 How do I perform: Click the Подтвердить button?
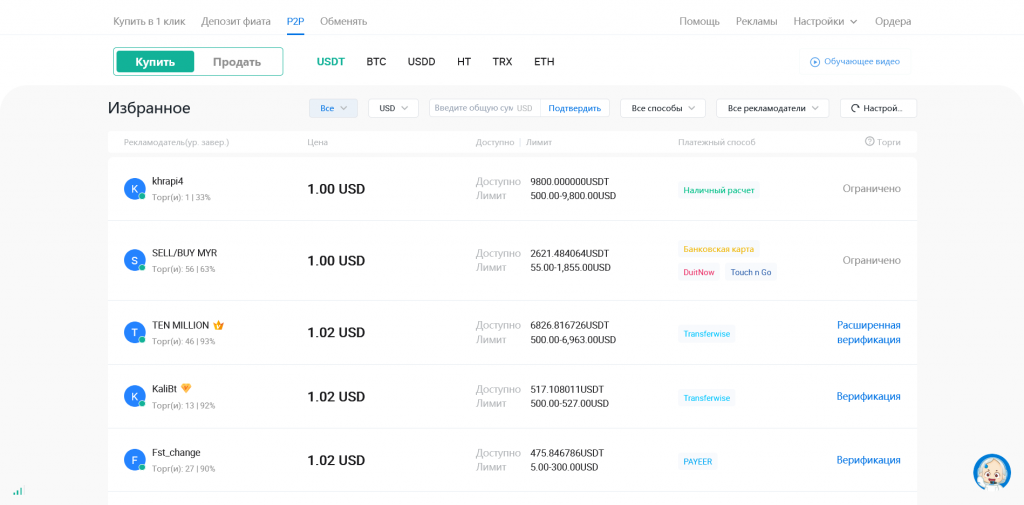575,108
